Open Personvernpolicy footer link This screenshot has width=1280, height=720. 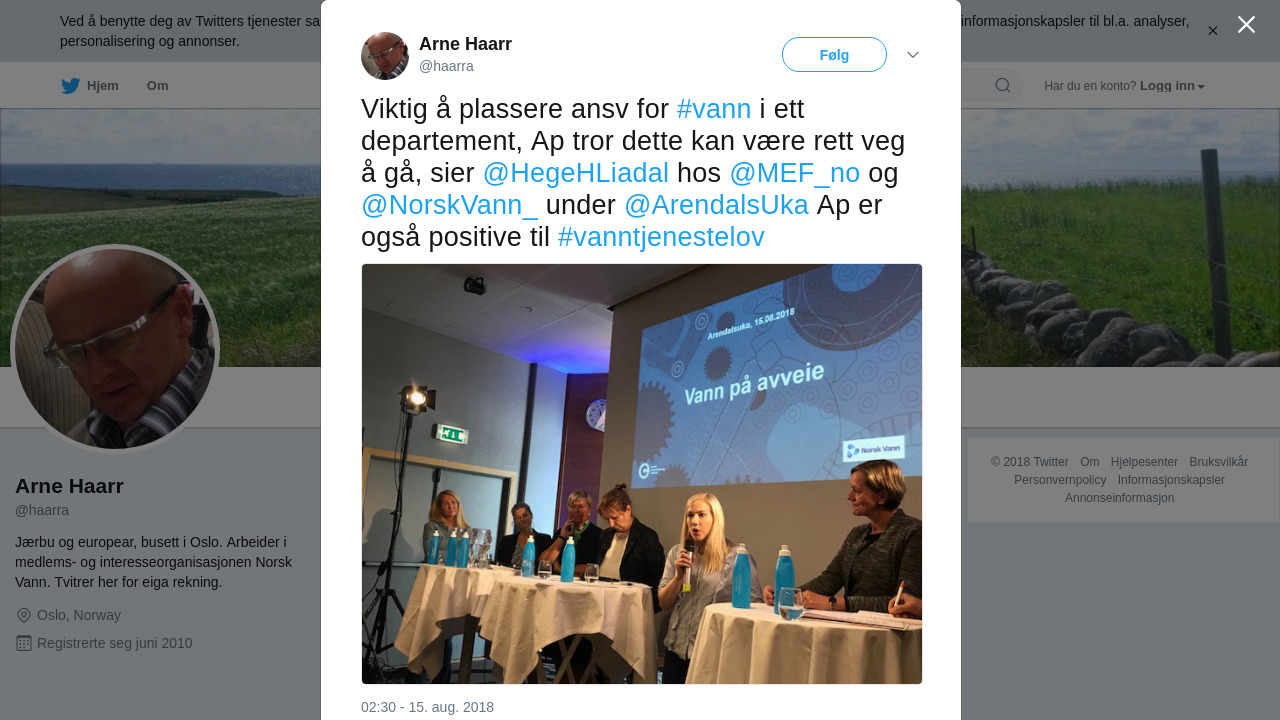pyautogui.click(x=1060, y=480)
